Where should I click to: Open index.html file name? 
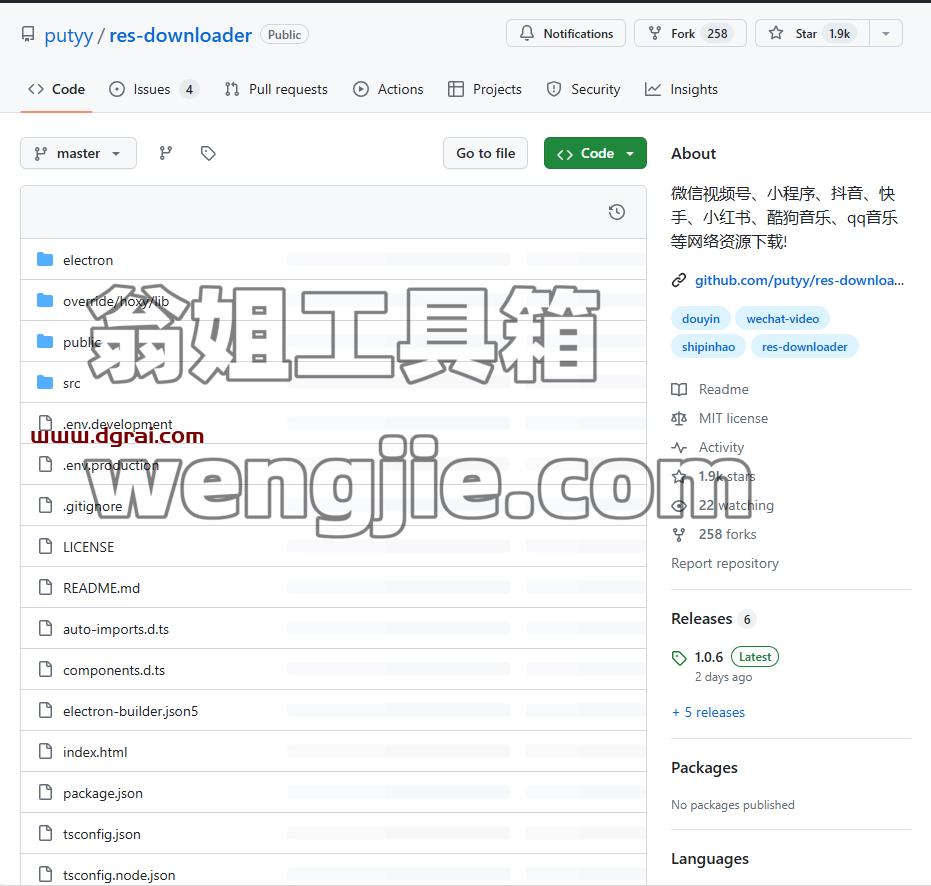(95, 752)
